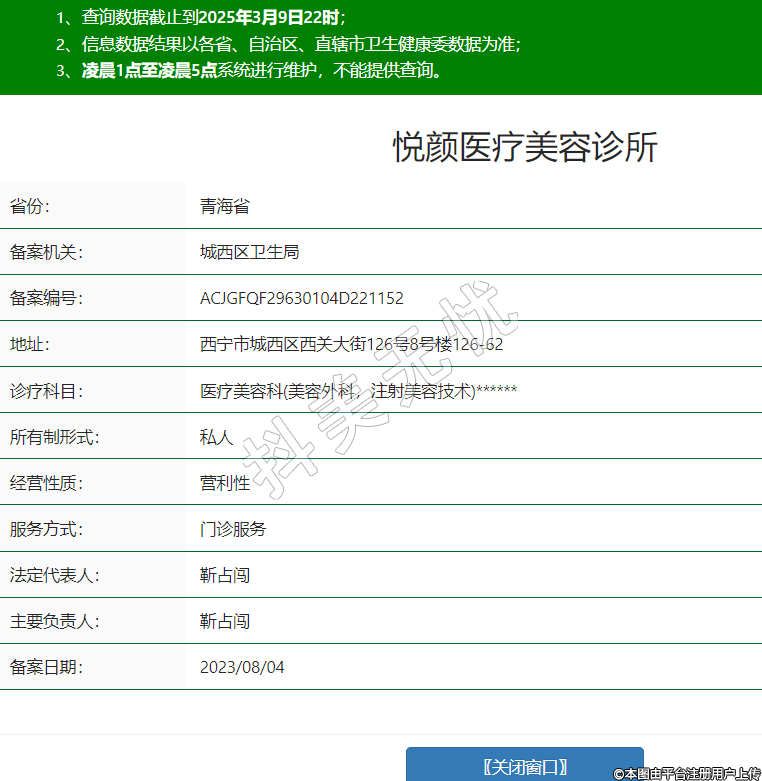The image size is (762, 781).
Task: Select the 地址 field label
Action: [30, 344]
